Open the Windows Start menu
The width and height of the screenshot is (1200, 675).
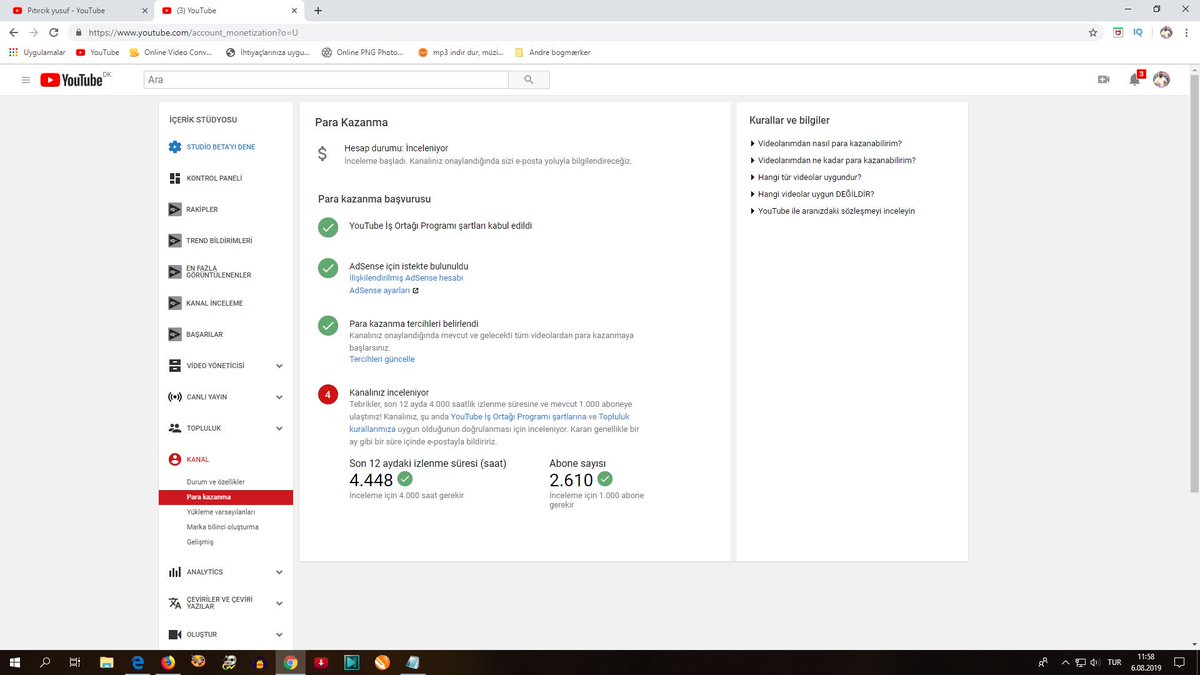pos(15,662)
